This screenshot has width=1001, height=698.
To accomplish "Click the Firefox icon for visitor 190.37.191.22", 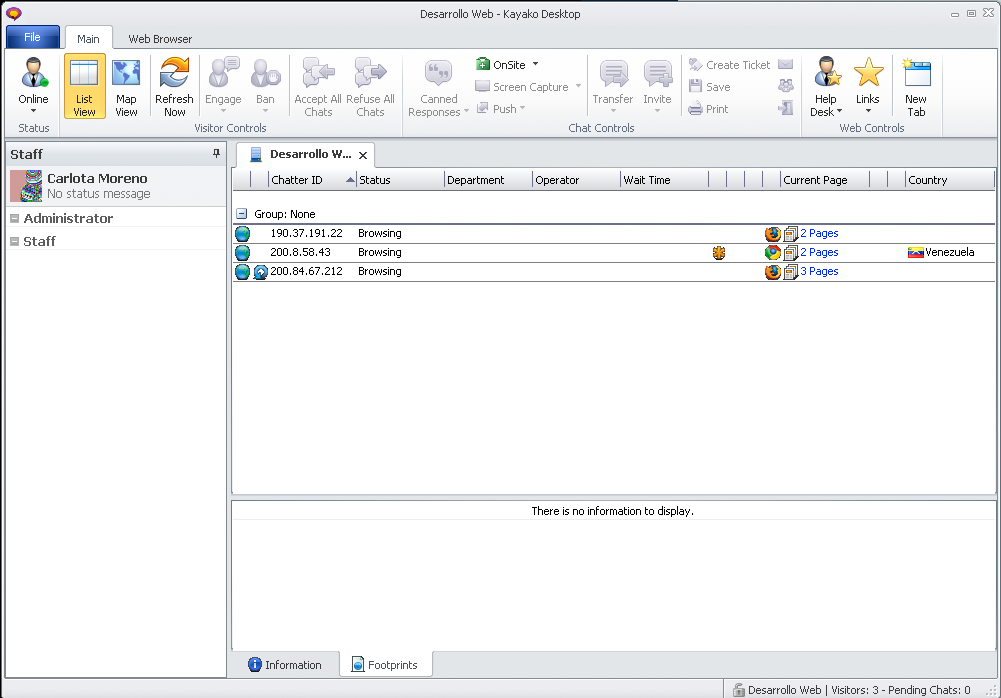I will tap(772, 234).
